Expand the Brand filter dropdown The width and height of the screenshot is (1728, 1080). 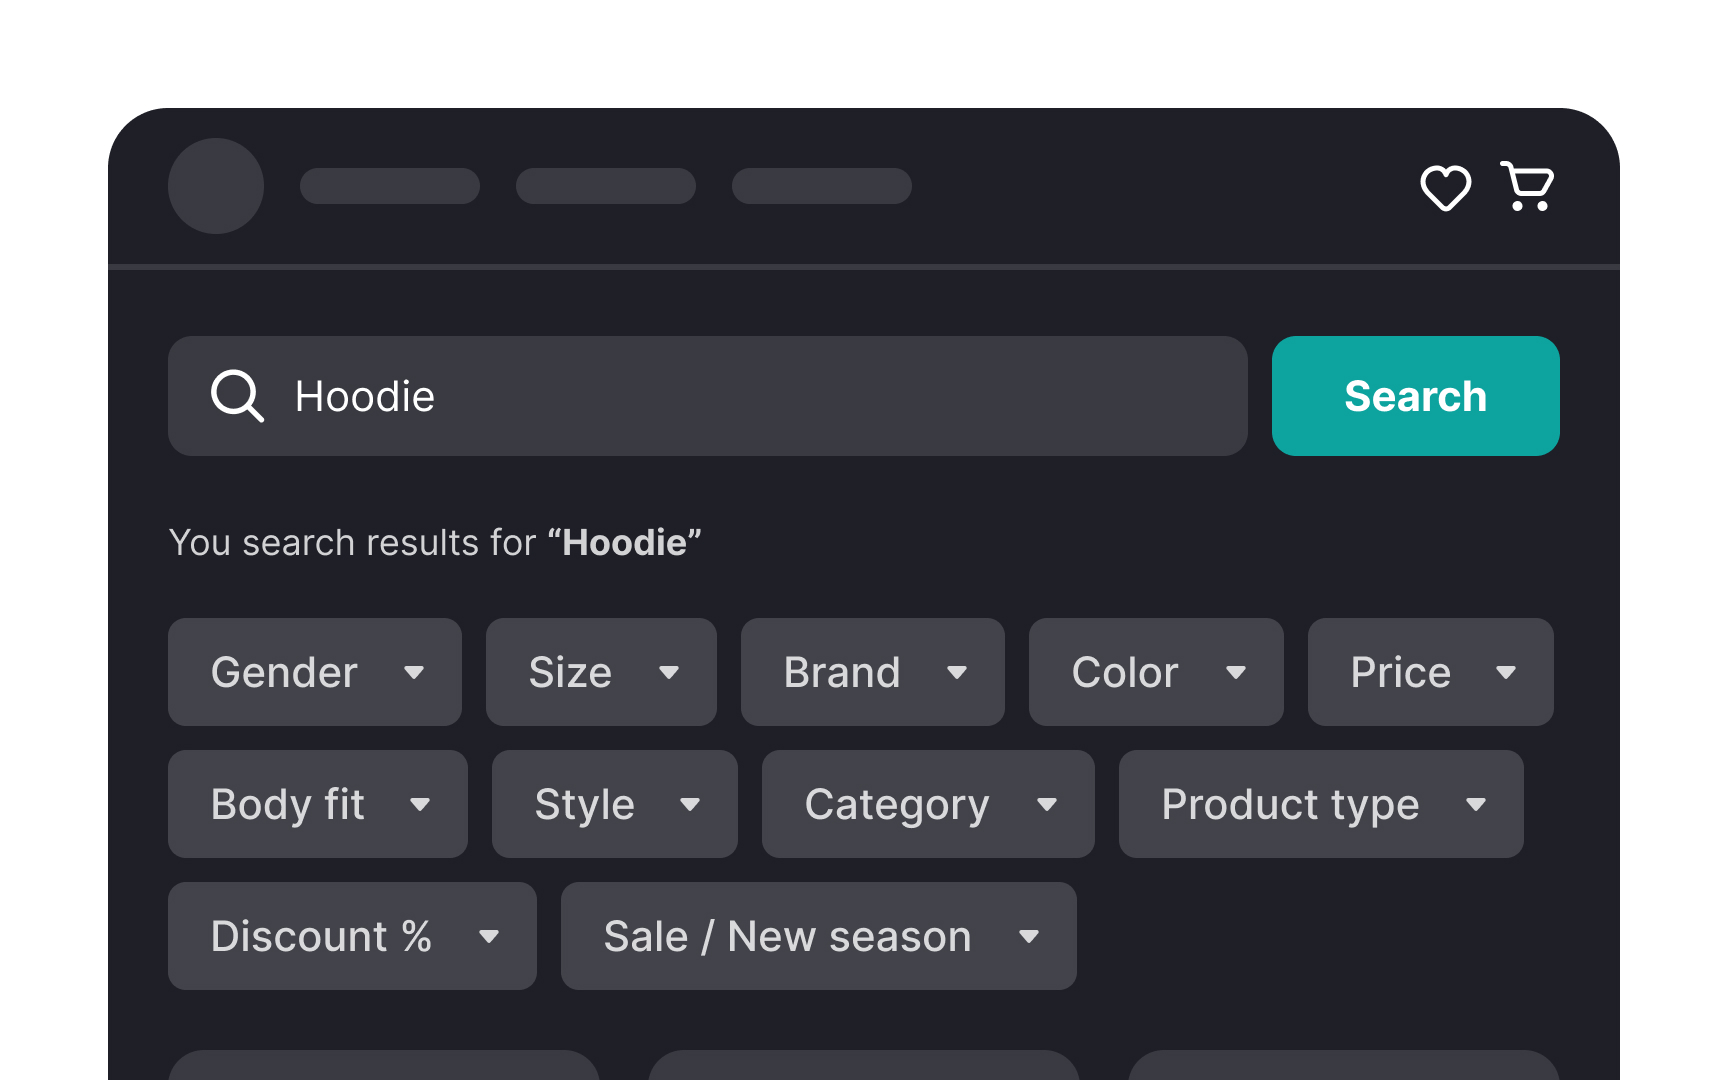click(x=872, y=672)
